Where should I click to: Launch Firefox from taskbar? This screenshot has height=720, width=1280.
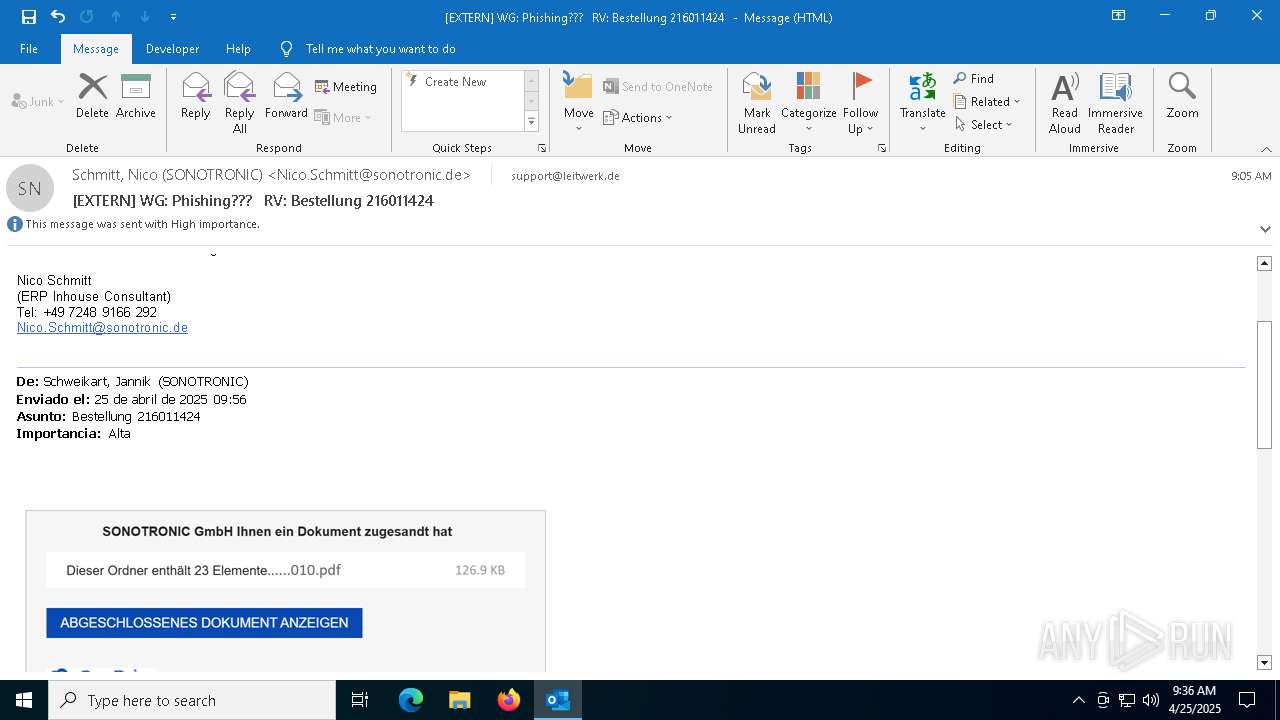tap(509, 700)
